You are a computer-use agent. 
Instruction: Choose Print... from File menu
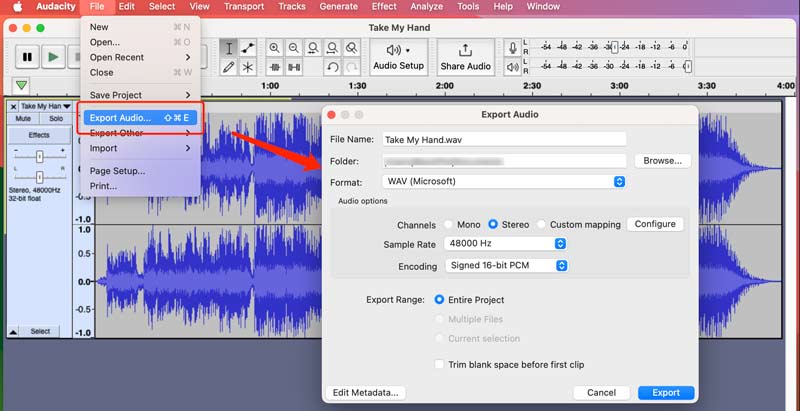point(140,186)
